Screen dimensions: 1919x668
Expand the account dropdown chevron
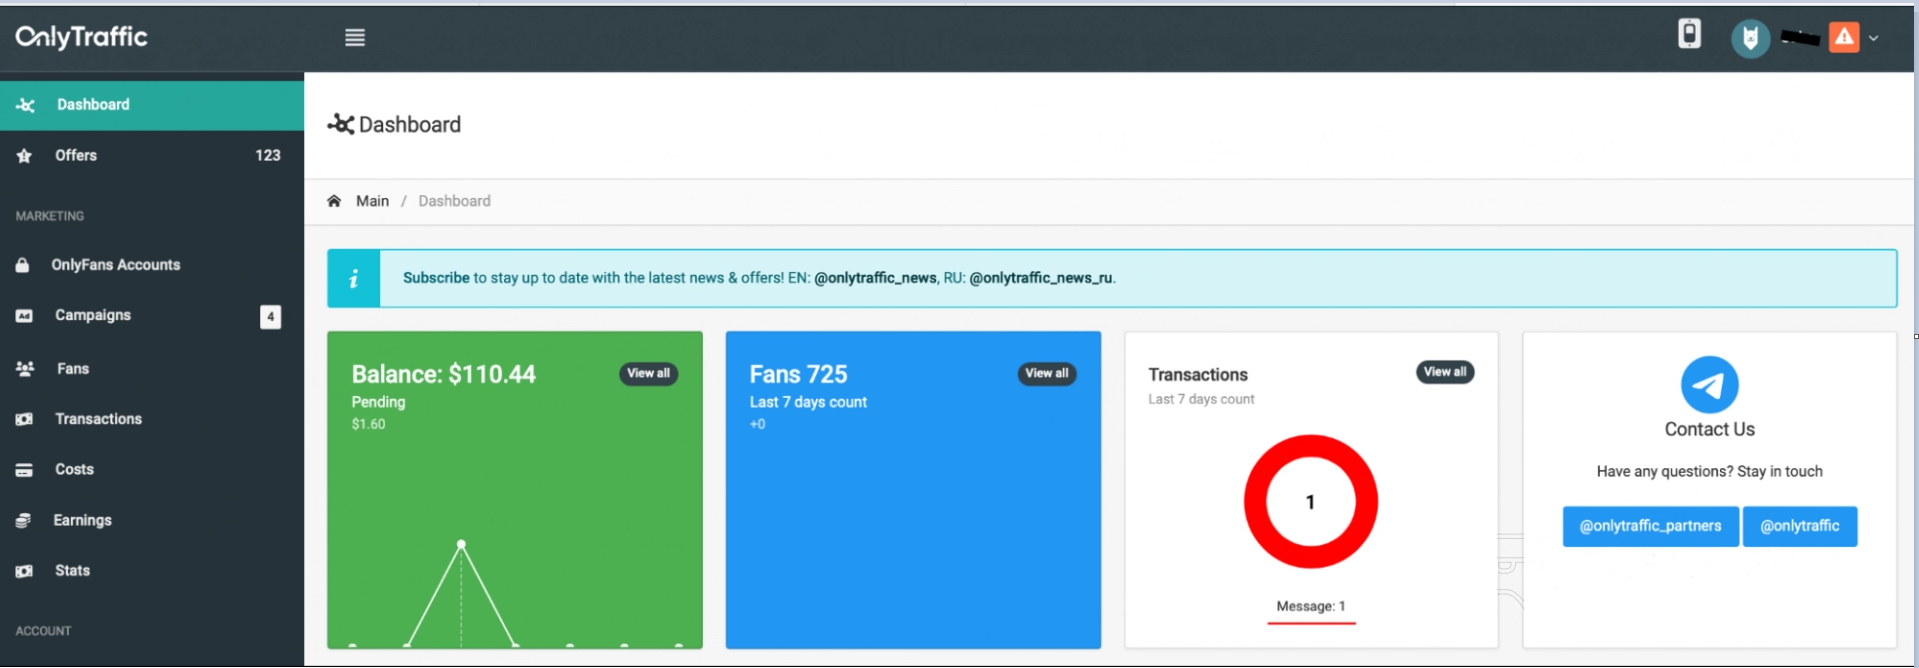click(1874, 38)
